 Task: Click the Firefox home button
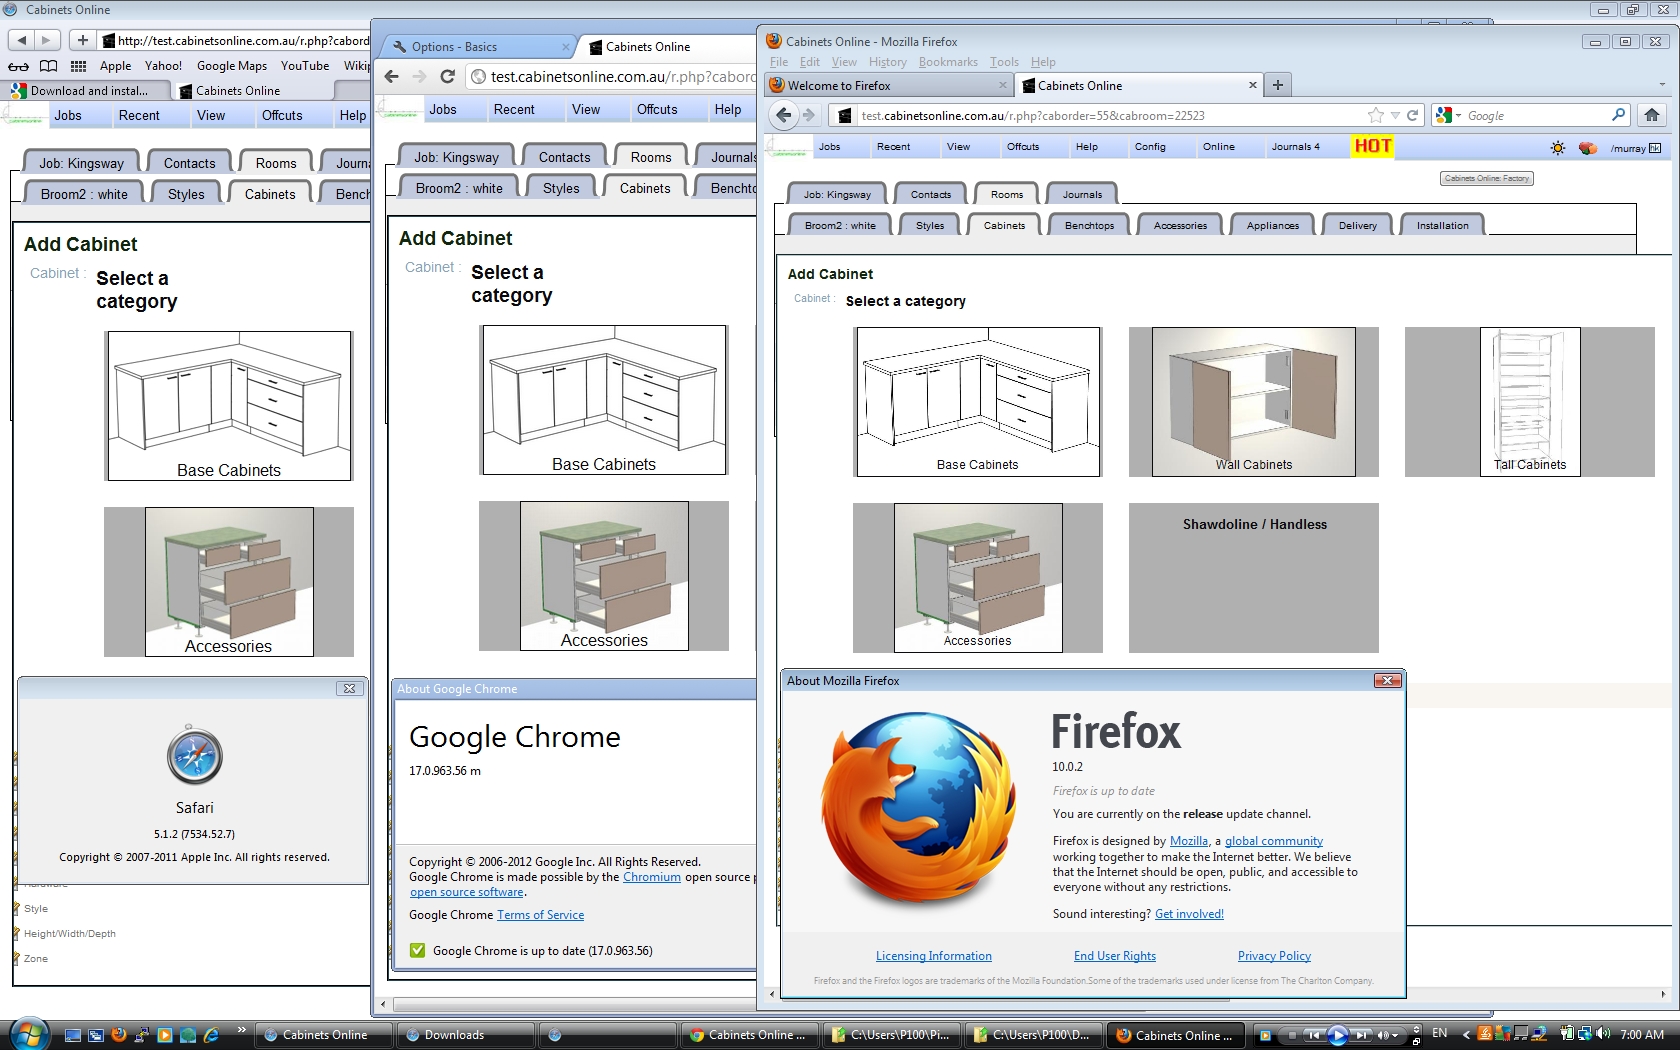coord(1652,115)
